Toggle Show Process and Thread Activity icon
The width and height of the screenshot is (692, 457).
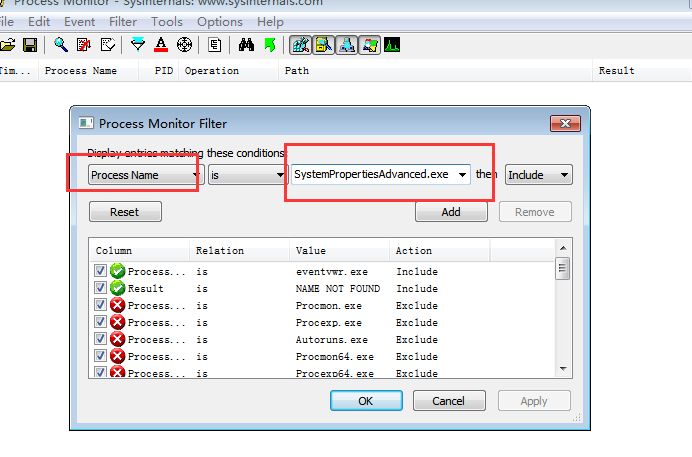[x=370, y=45]
